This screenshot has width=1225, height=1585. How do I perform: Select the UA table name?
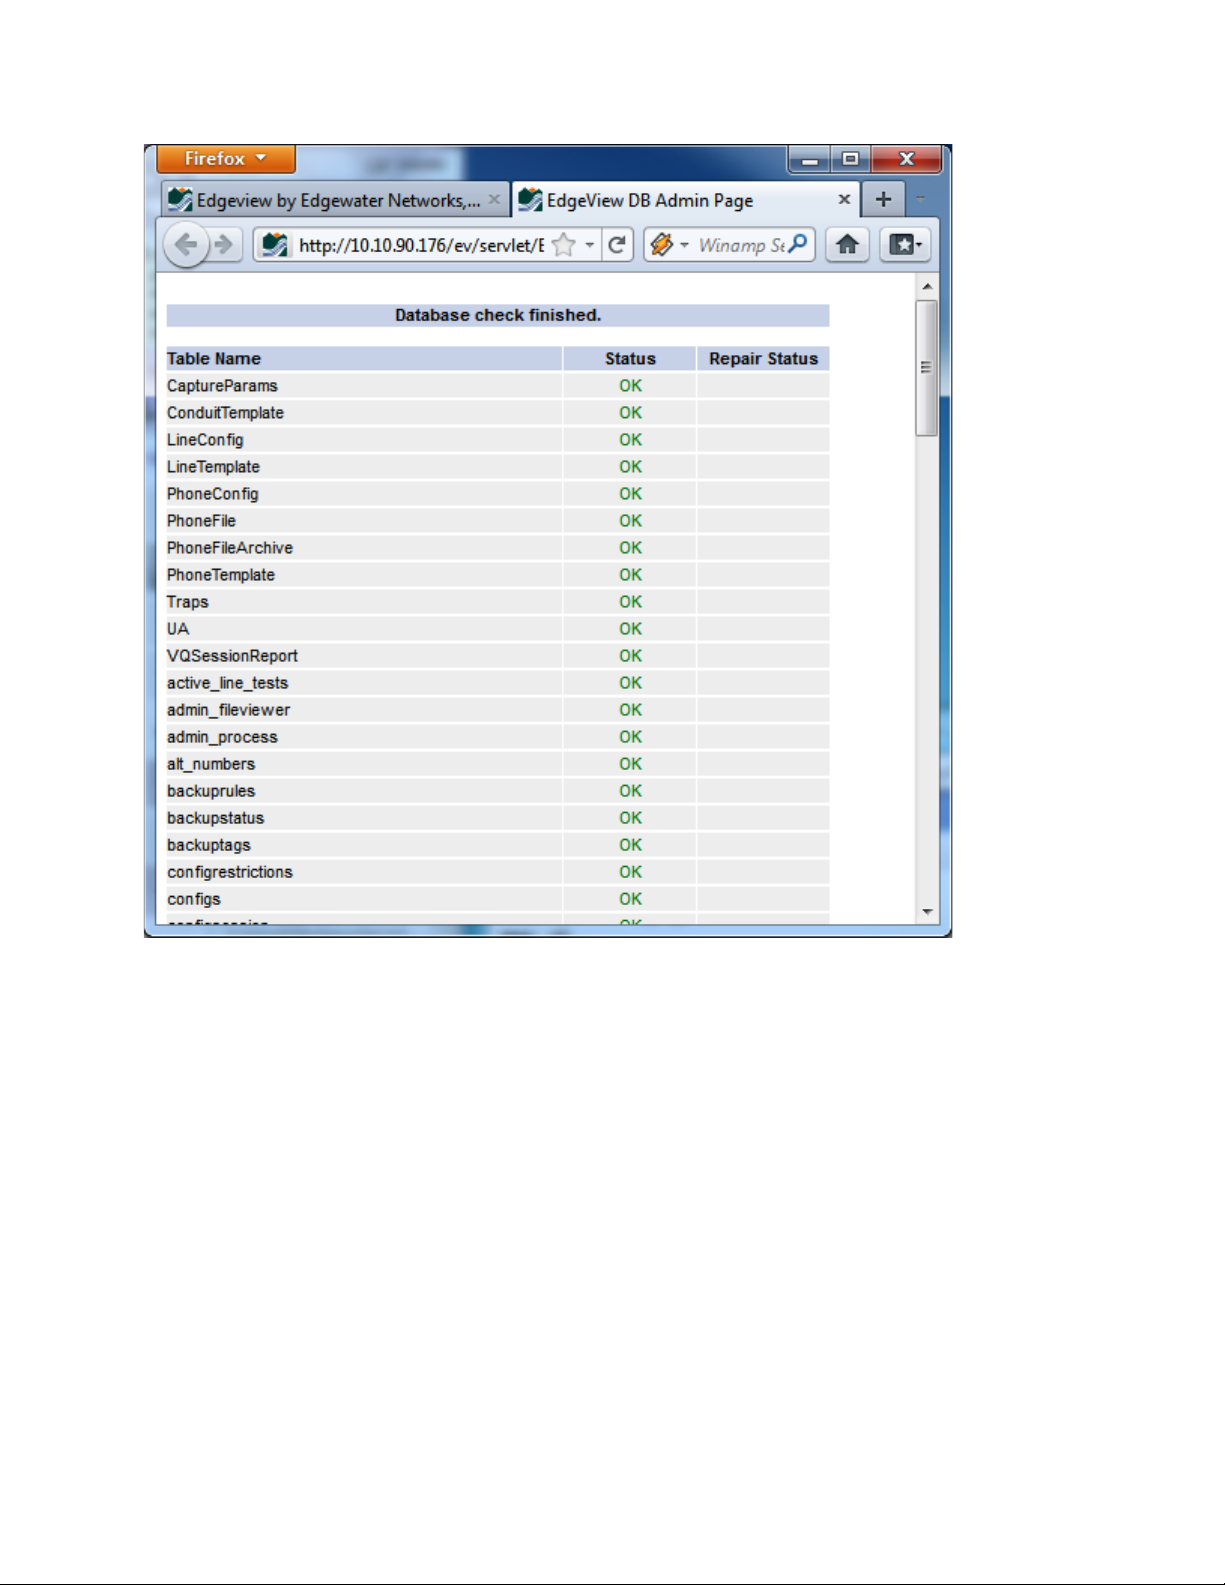click(x=178, y=629)
